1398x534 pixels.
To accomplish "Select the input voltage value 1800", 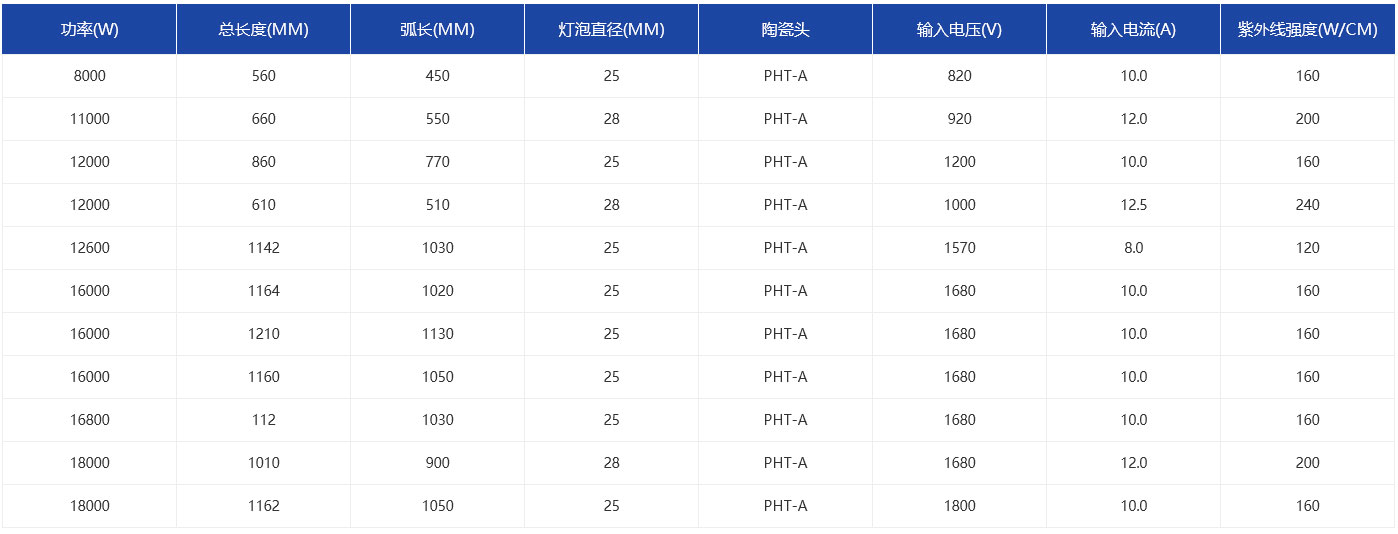I will coord(959,506).
